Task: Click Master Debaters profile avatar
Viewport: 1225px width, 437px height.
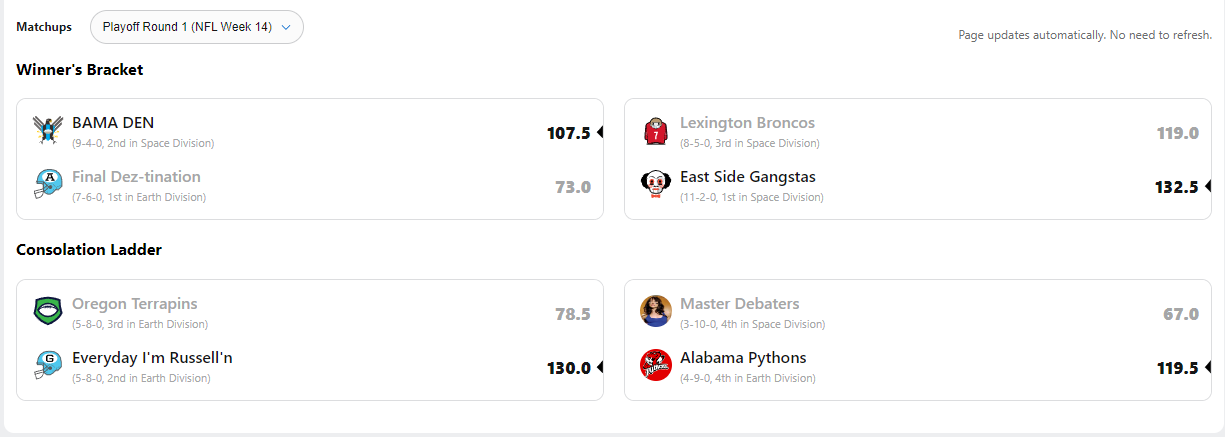Action: coord(656,312)
